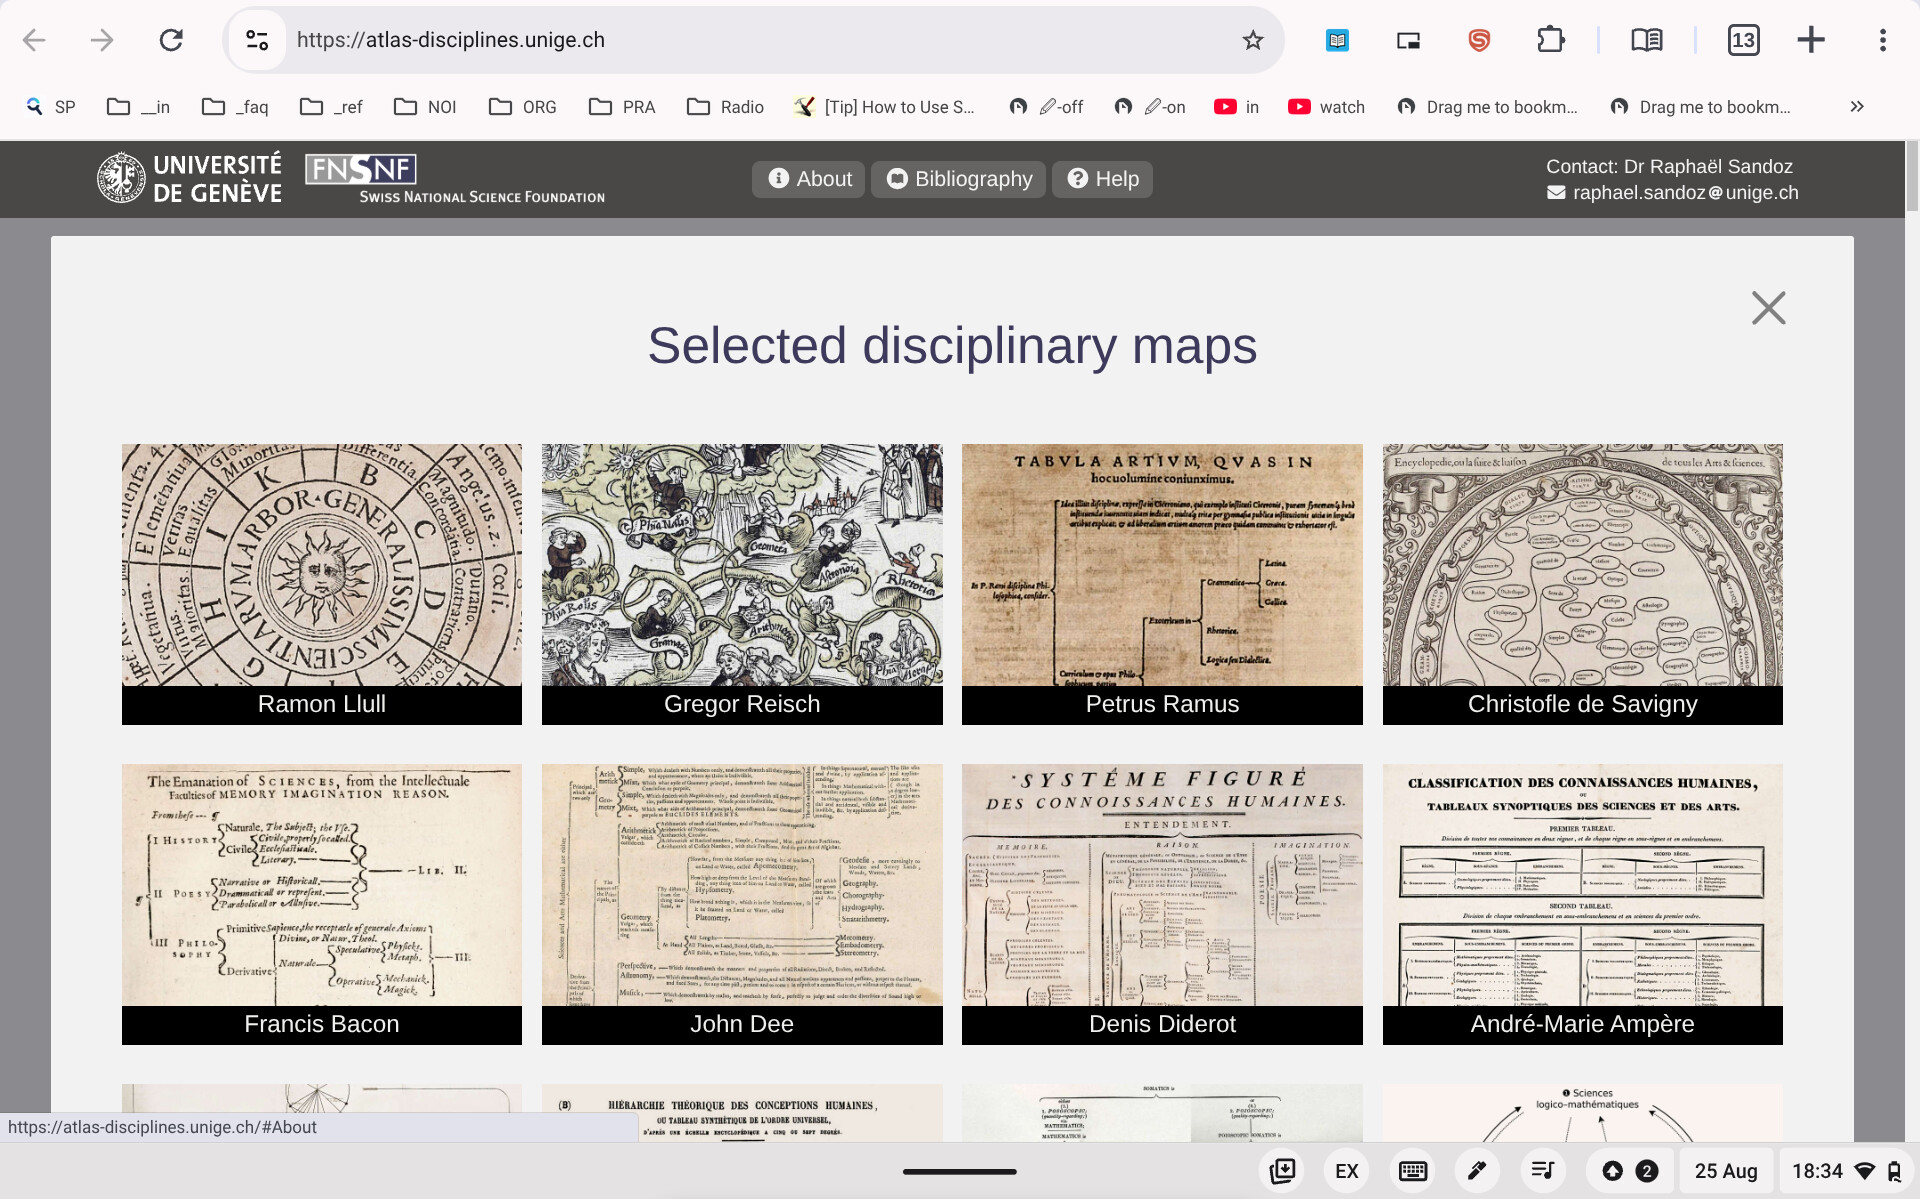
Task: Open a new tab with the plus icon
Action: pyautogui.click(x=1811, y=40)
